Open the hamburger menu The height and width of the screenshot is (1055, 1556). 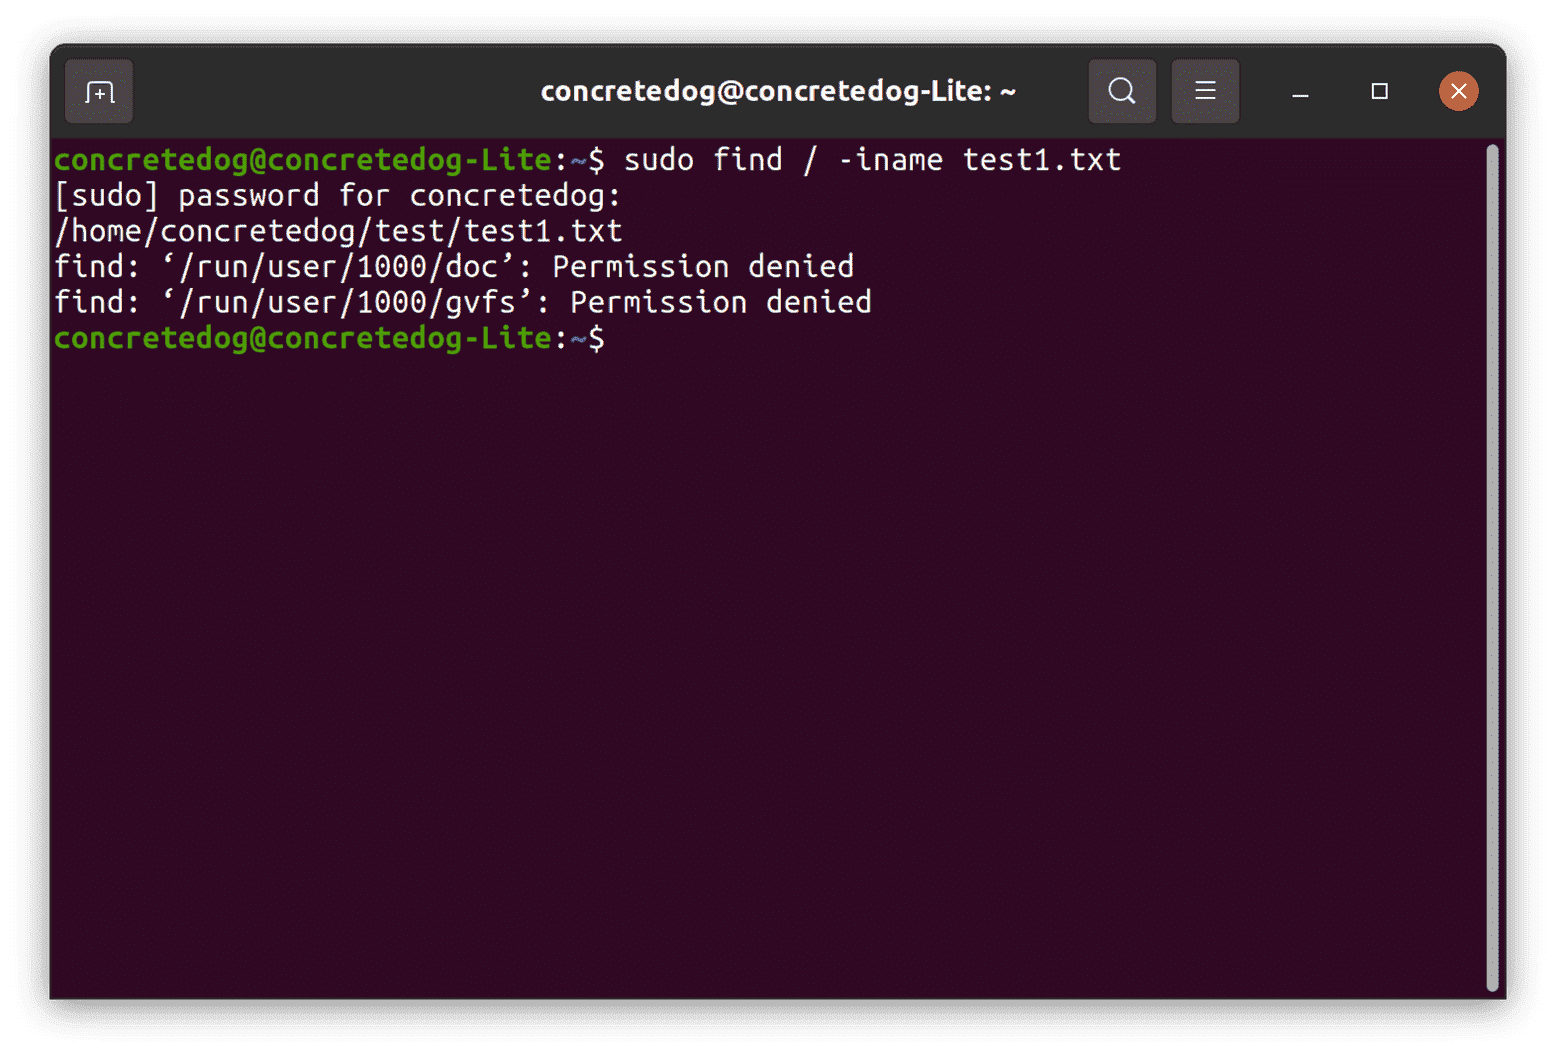pos(1205,91)
